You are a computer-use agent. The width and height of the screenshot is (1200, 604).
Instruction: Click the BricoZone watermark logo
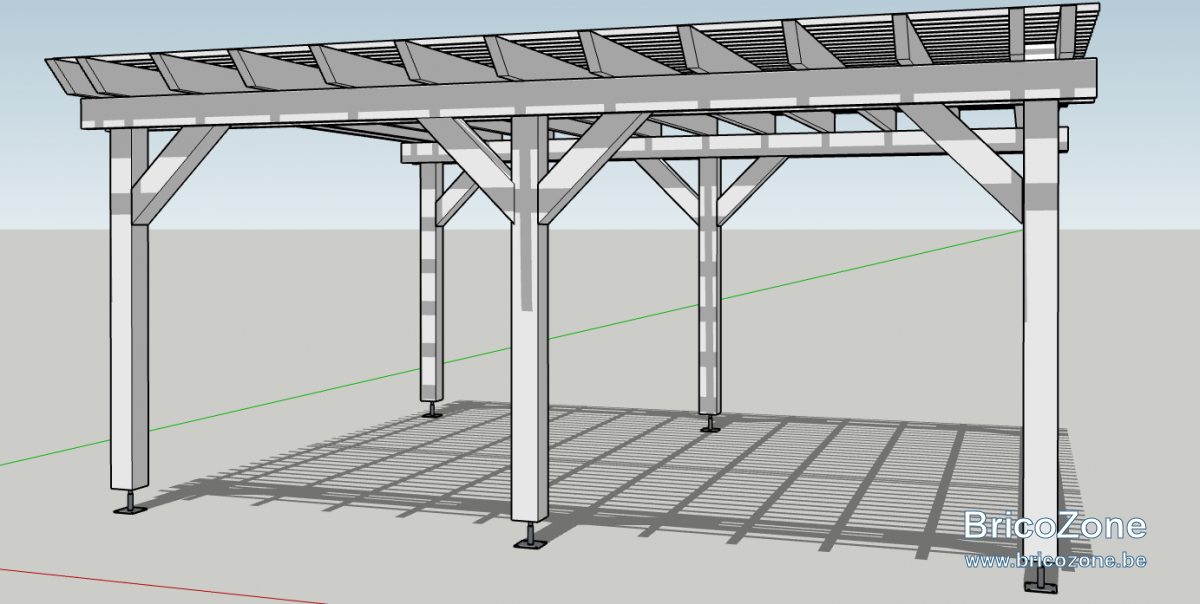(1055, 525)
